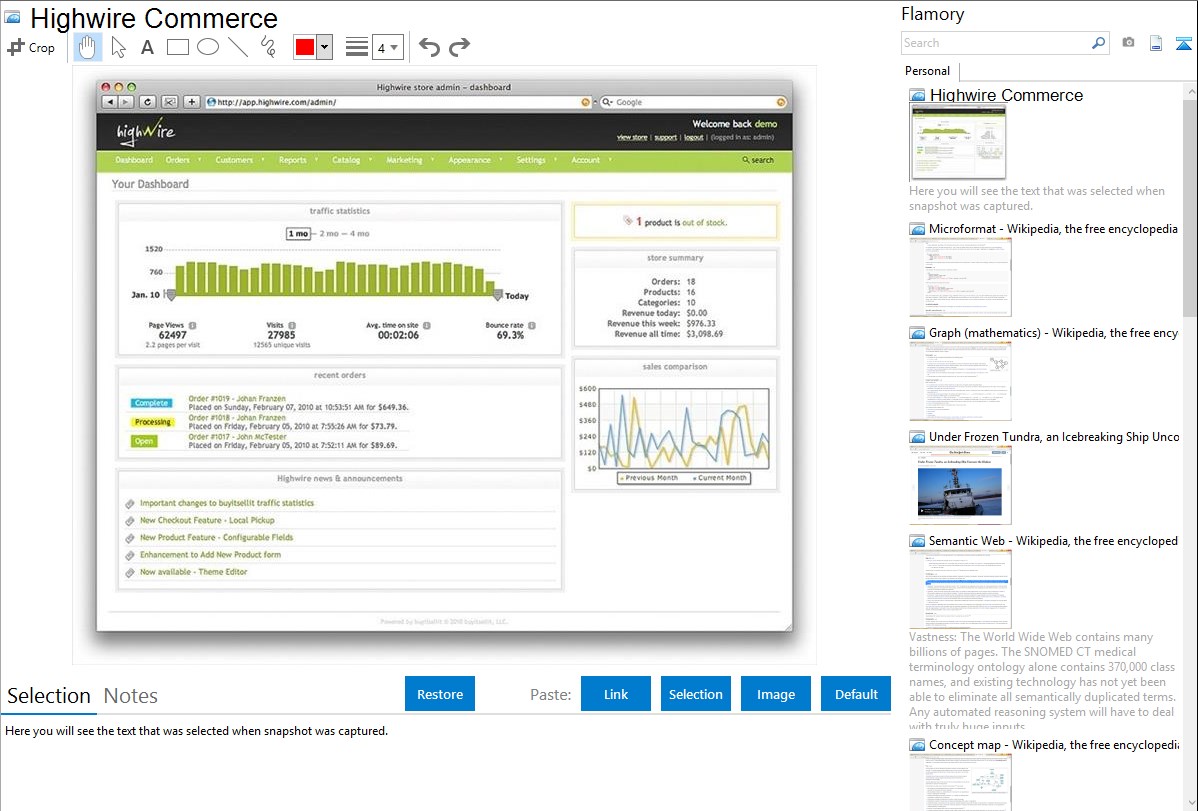The image size is (1198, 811).
Task: Open the Under Frozen Tundra snapshot title
Action: pyautogui.click(x=1054, y=437)
